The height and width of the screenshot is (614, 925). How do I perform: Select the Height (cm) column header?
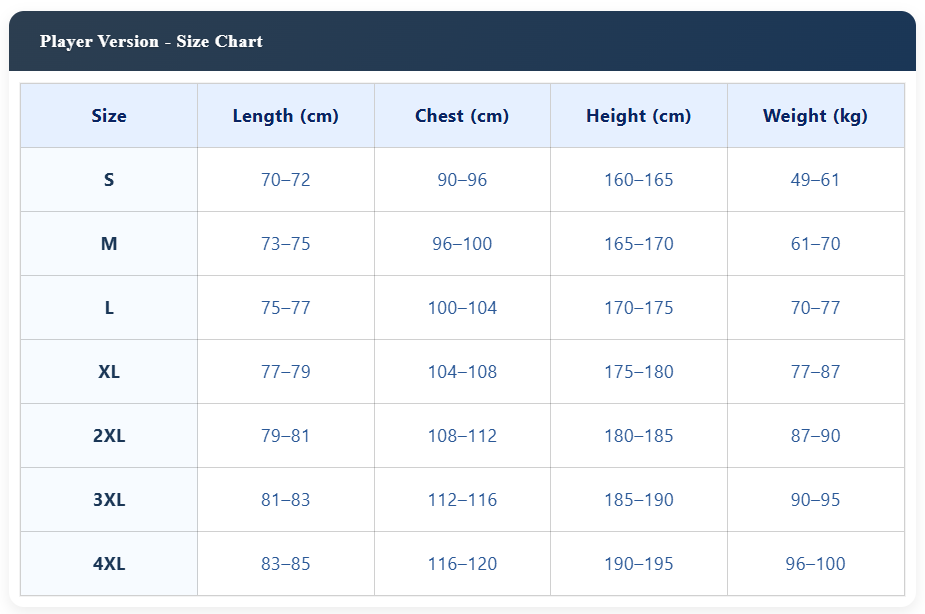click(x=638, y=116)
